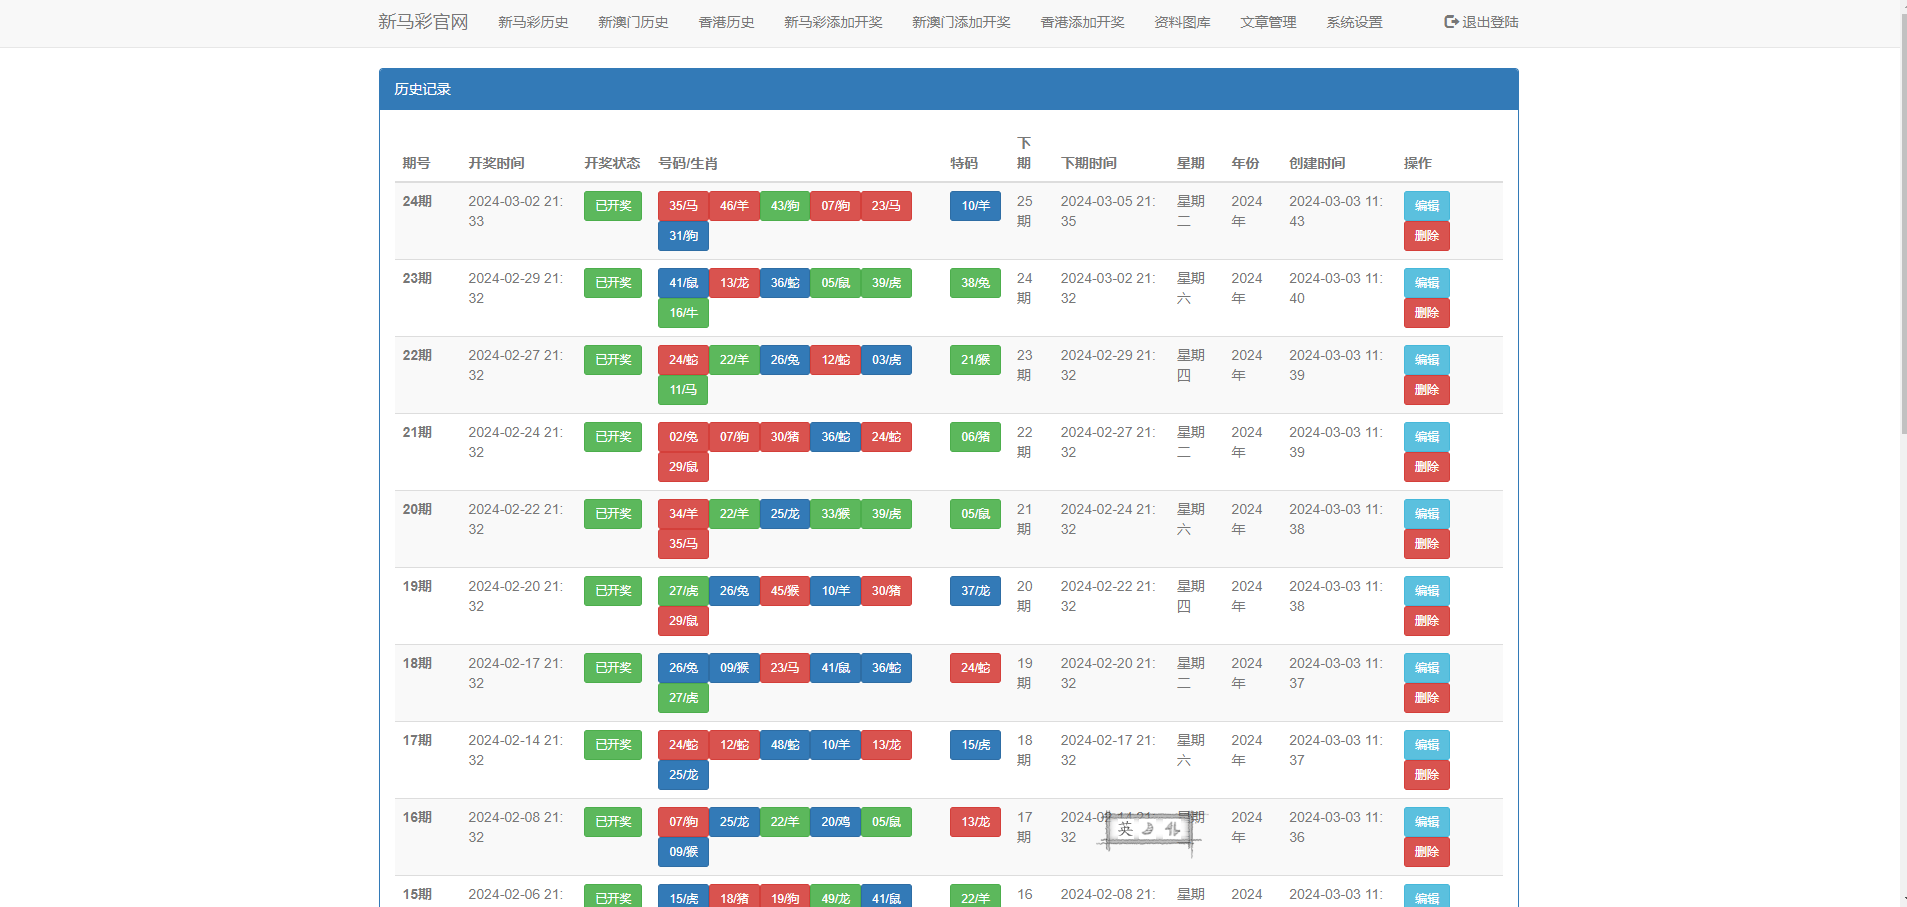This screenshot has width=1907, height=907.
Task: Delete the 21期 record
Action: pos(1426,467)
